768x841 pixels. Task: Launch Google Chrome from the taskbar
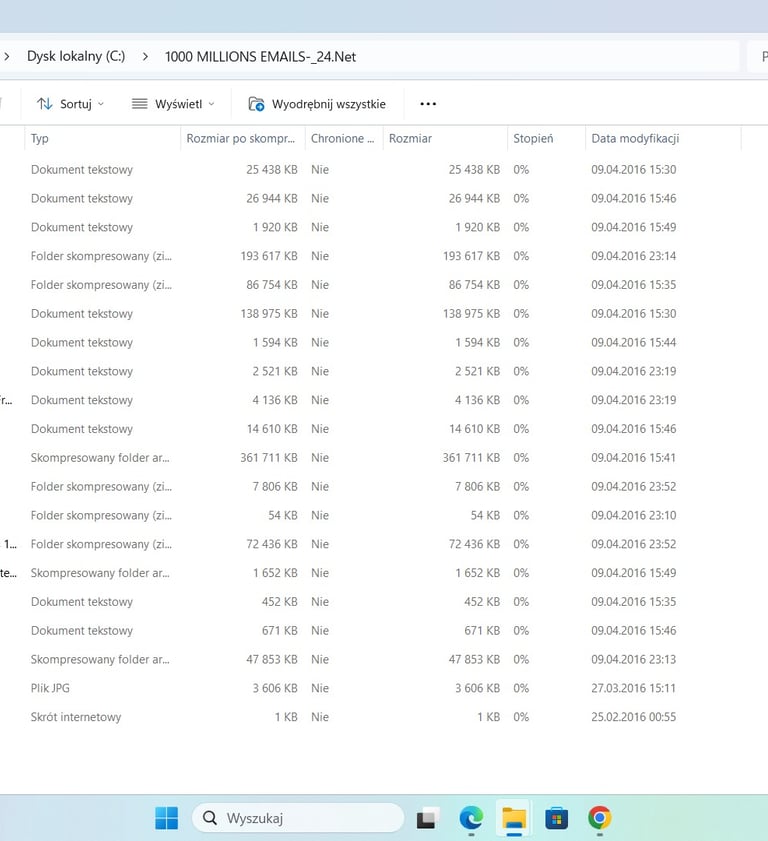point(600,818)
